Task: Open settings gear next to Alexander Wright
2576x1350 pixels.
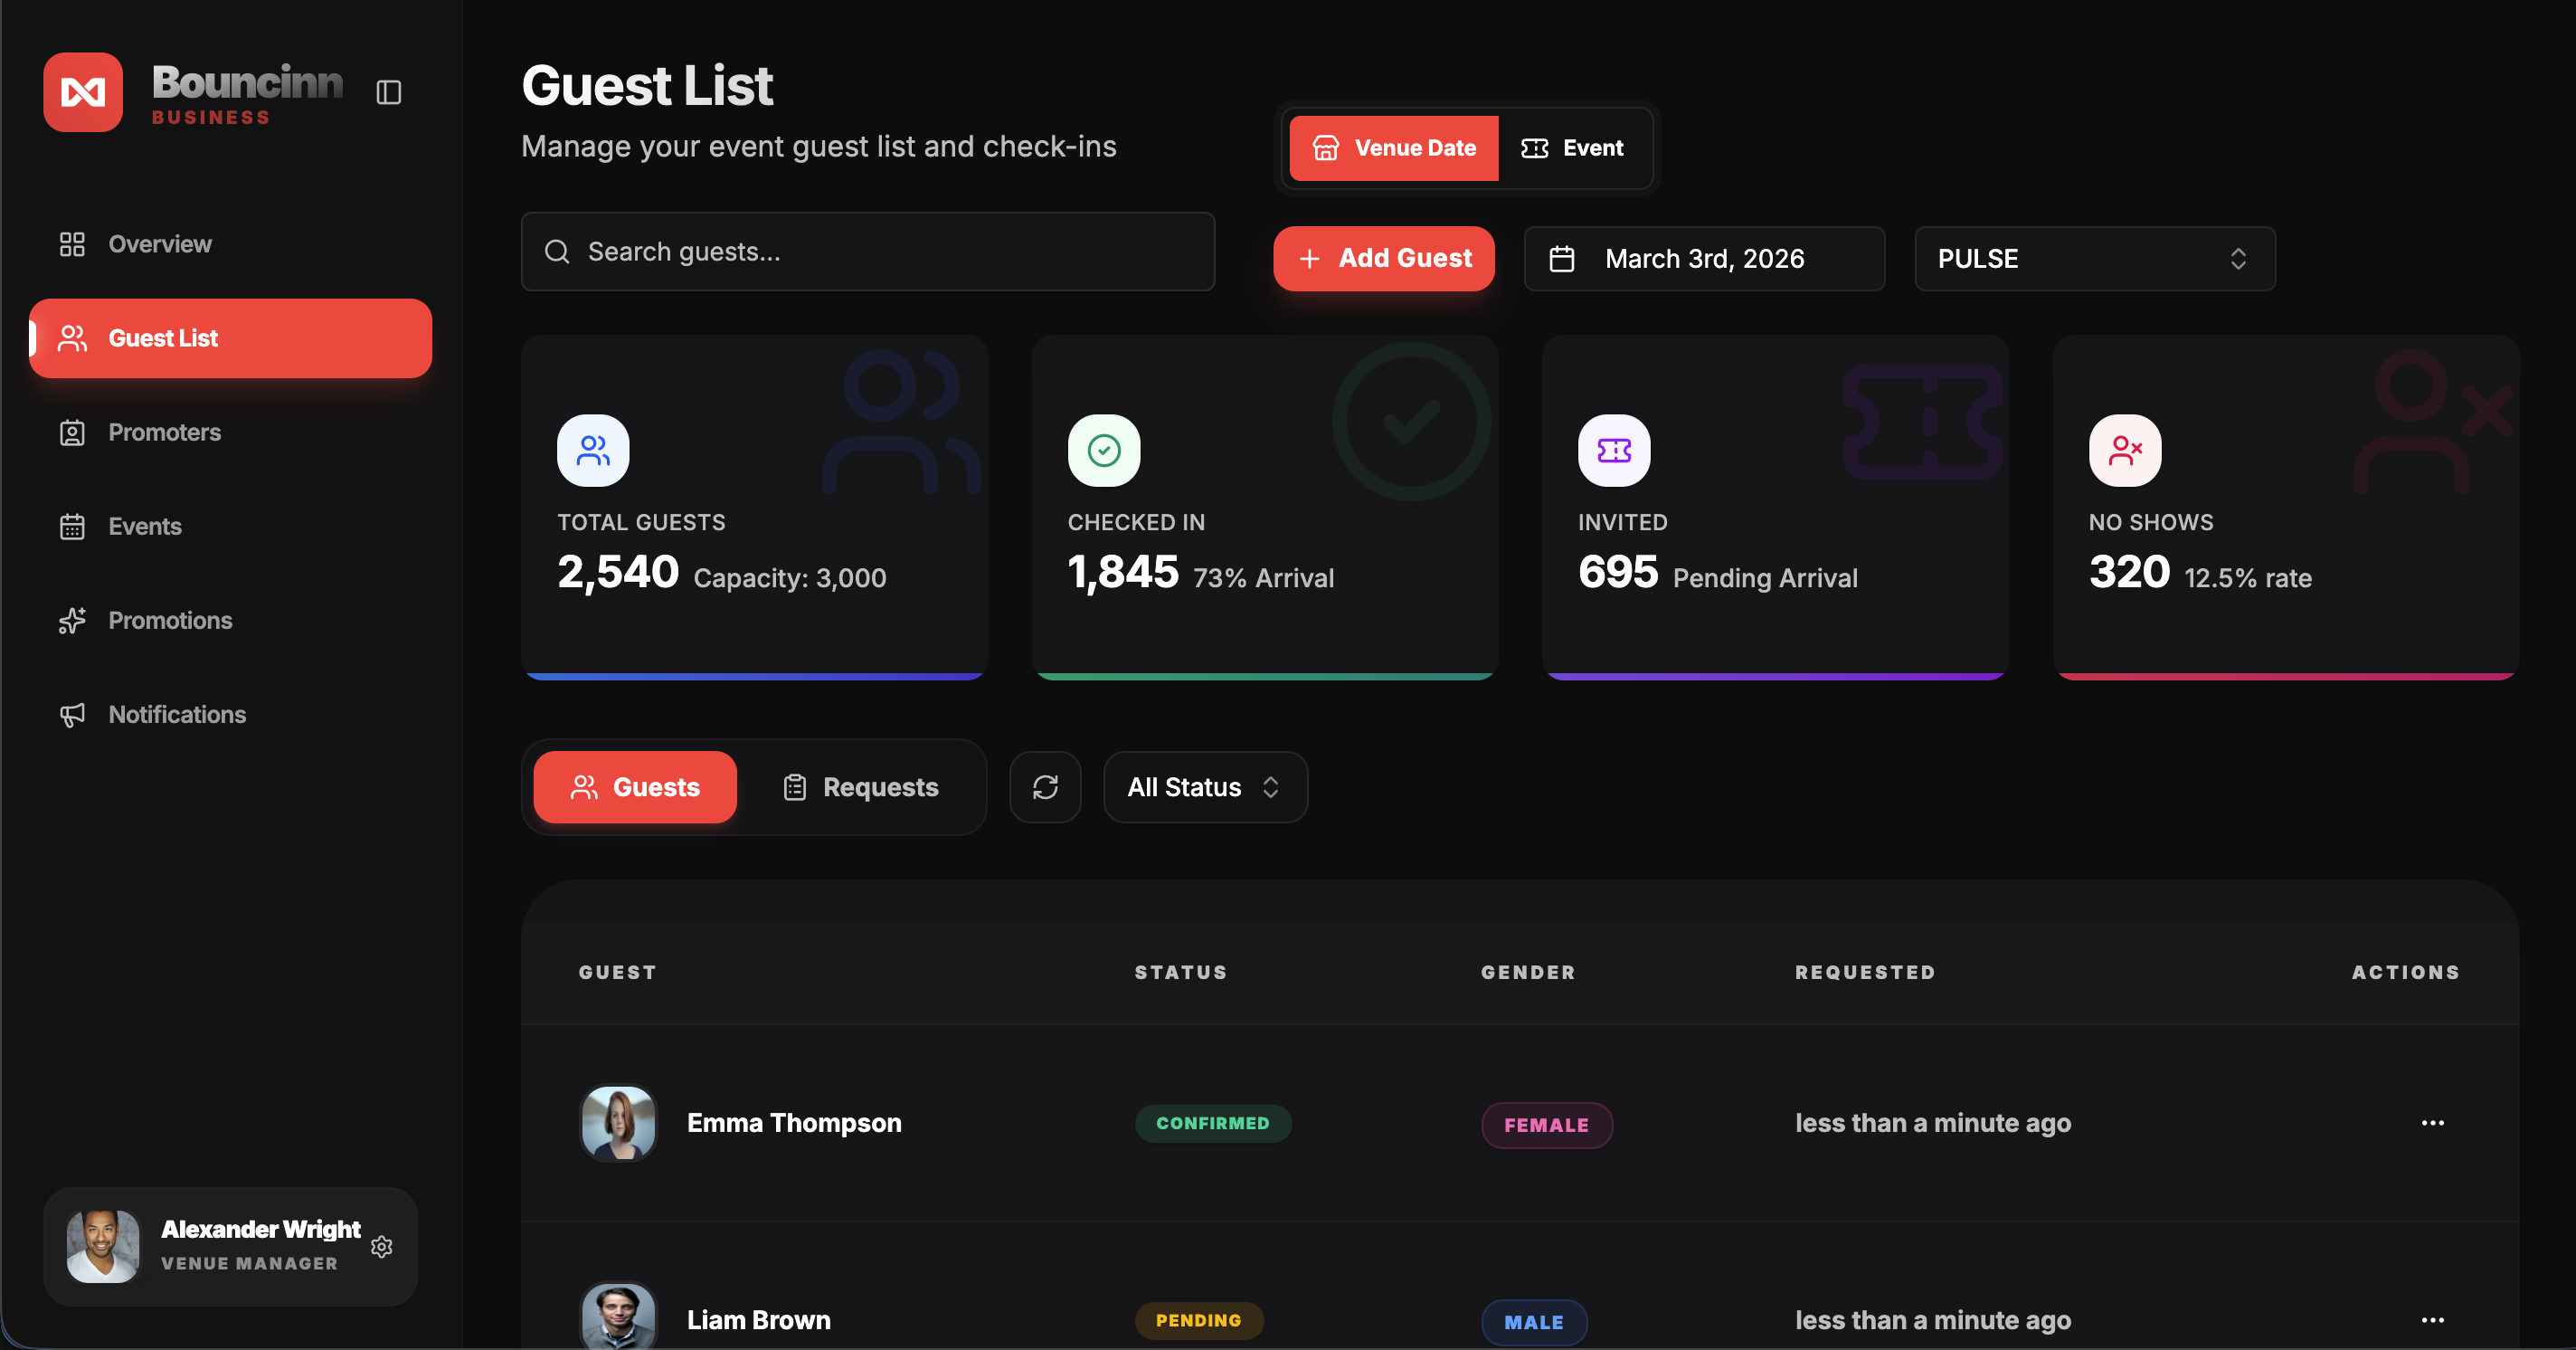Action: coord(381,1246)
